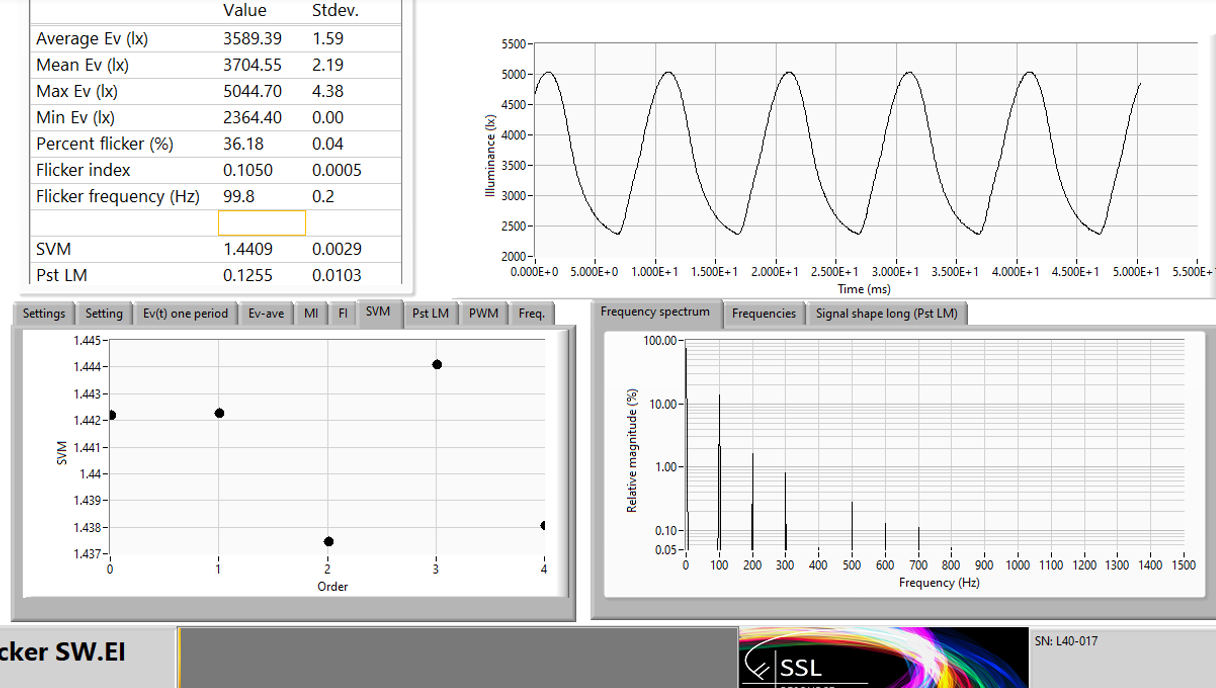Screen dimensions: 1216x688
Task: Click the SVM tab
Action: [x=378, y=312]
